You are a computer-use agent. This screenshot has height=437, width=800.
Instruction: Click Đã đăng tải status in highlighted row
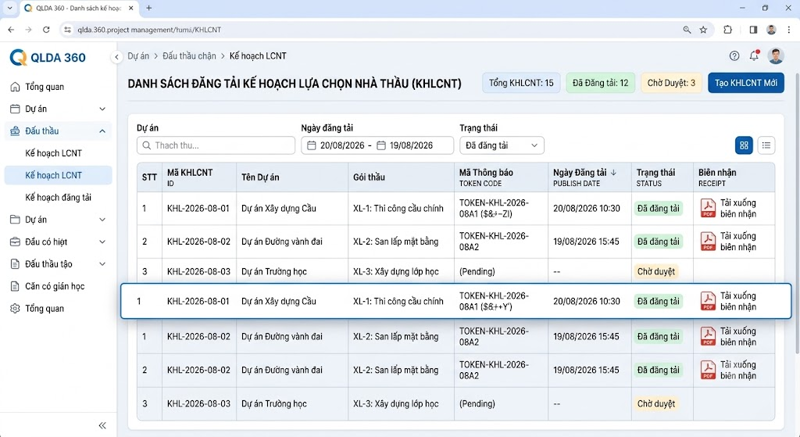pyautogui.click(x=658, y=301)
